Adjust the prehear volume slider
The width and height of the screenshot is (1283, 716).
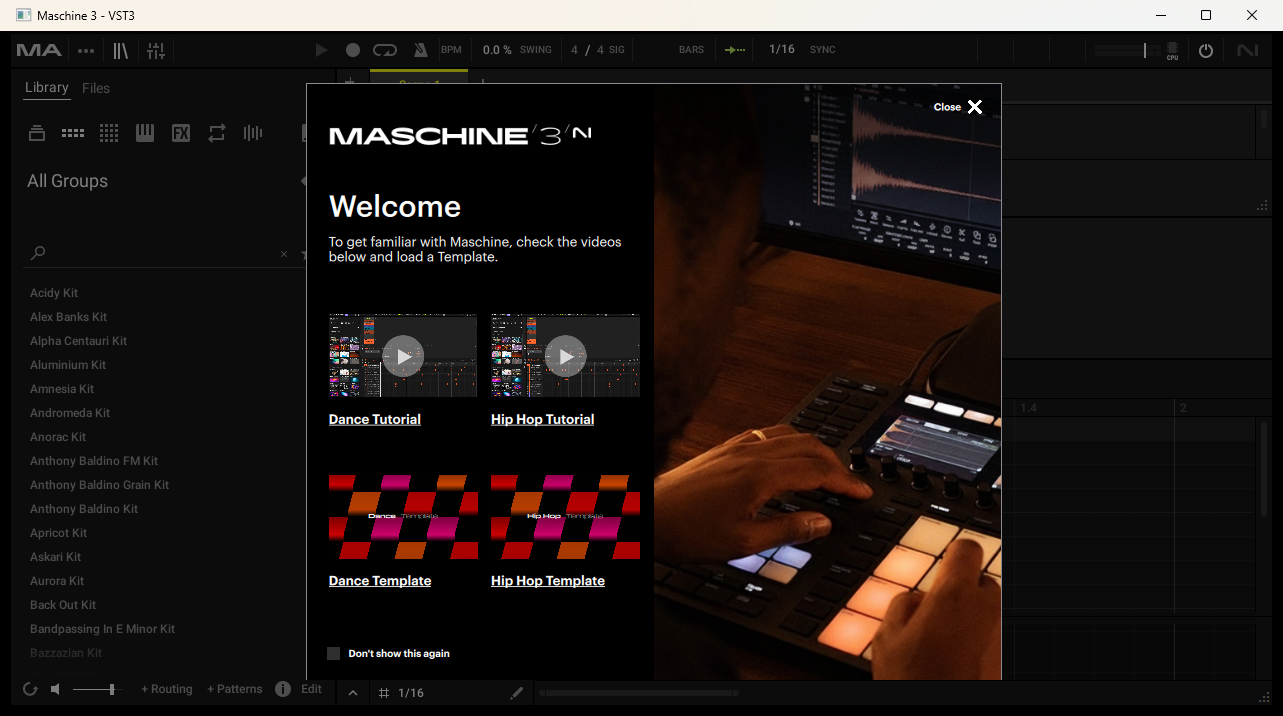coord(96,689)
